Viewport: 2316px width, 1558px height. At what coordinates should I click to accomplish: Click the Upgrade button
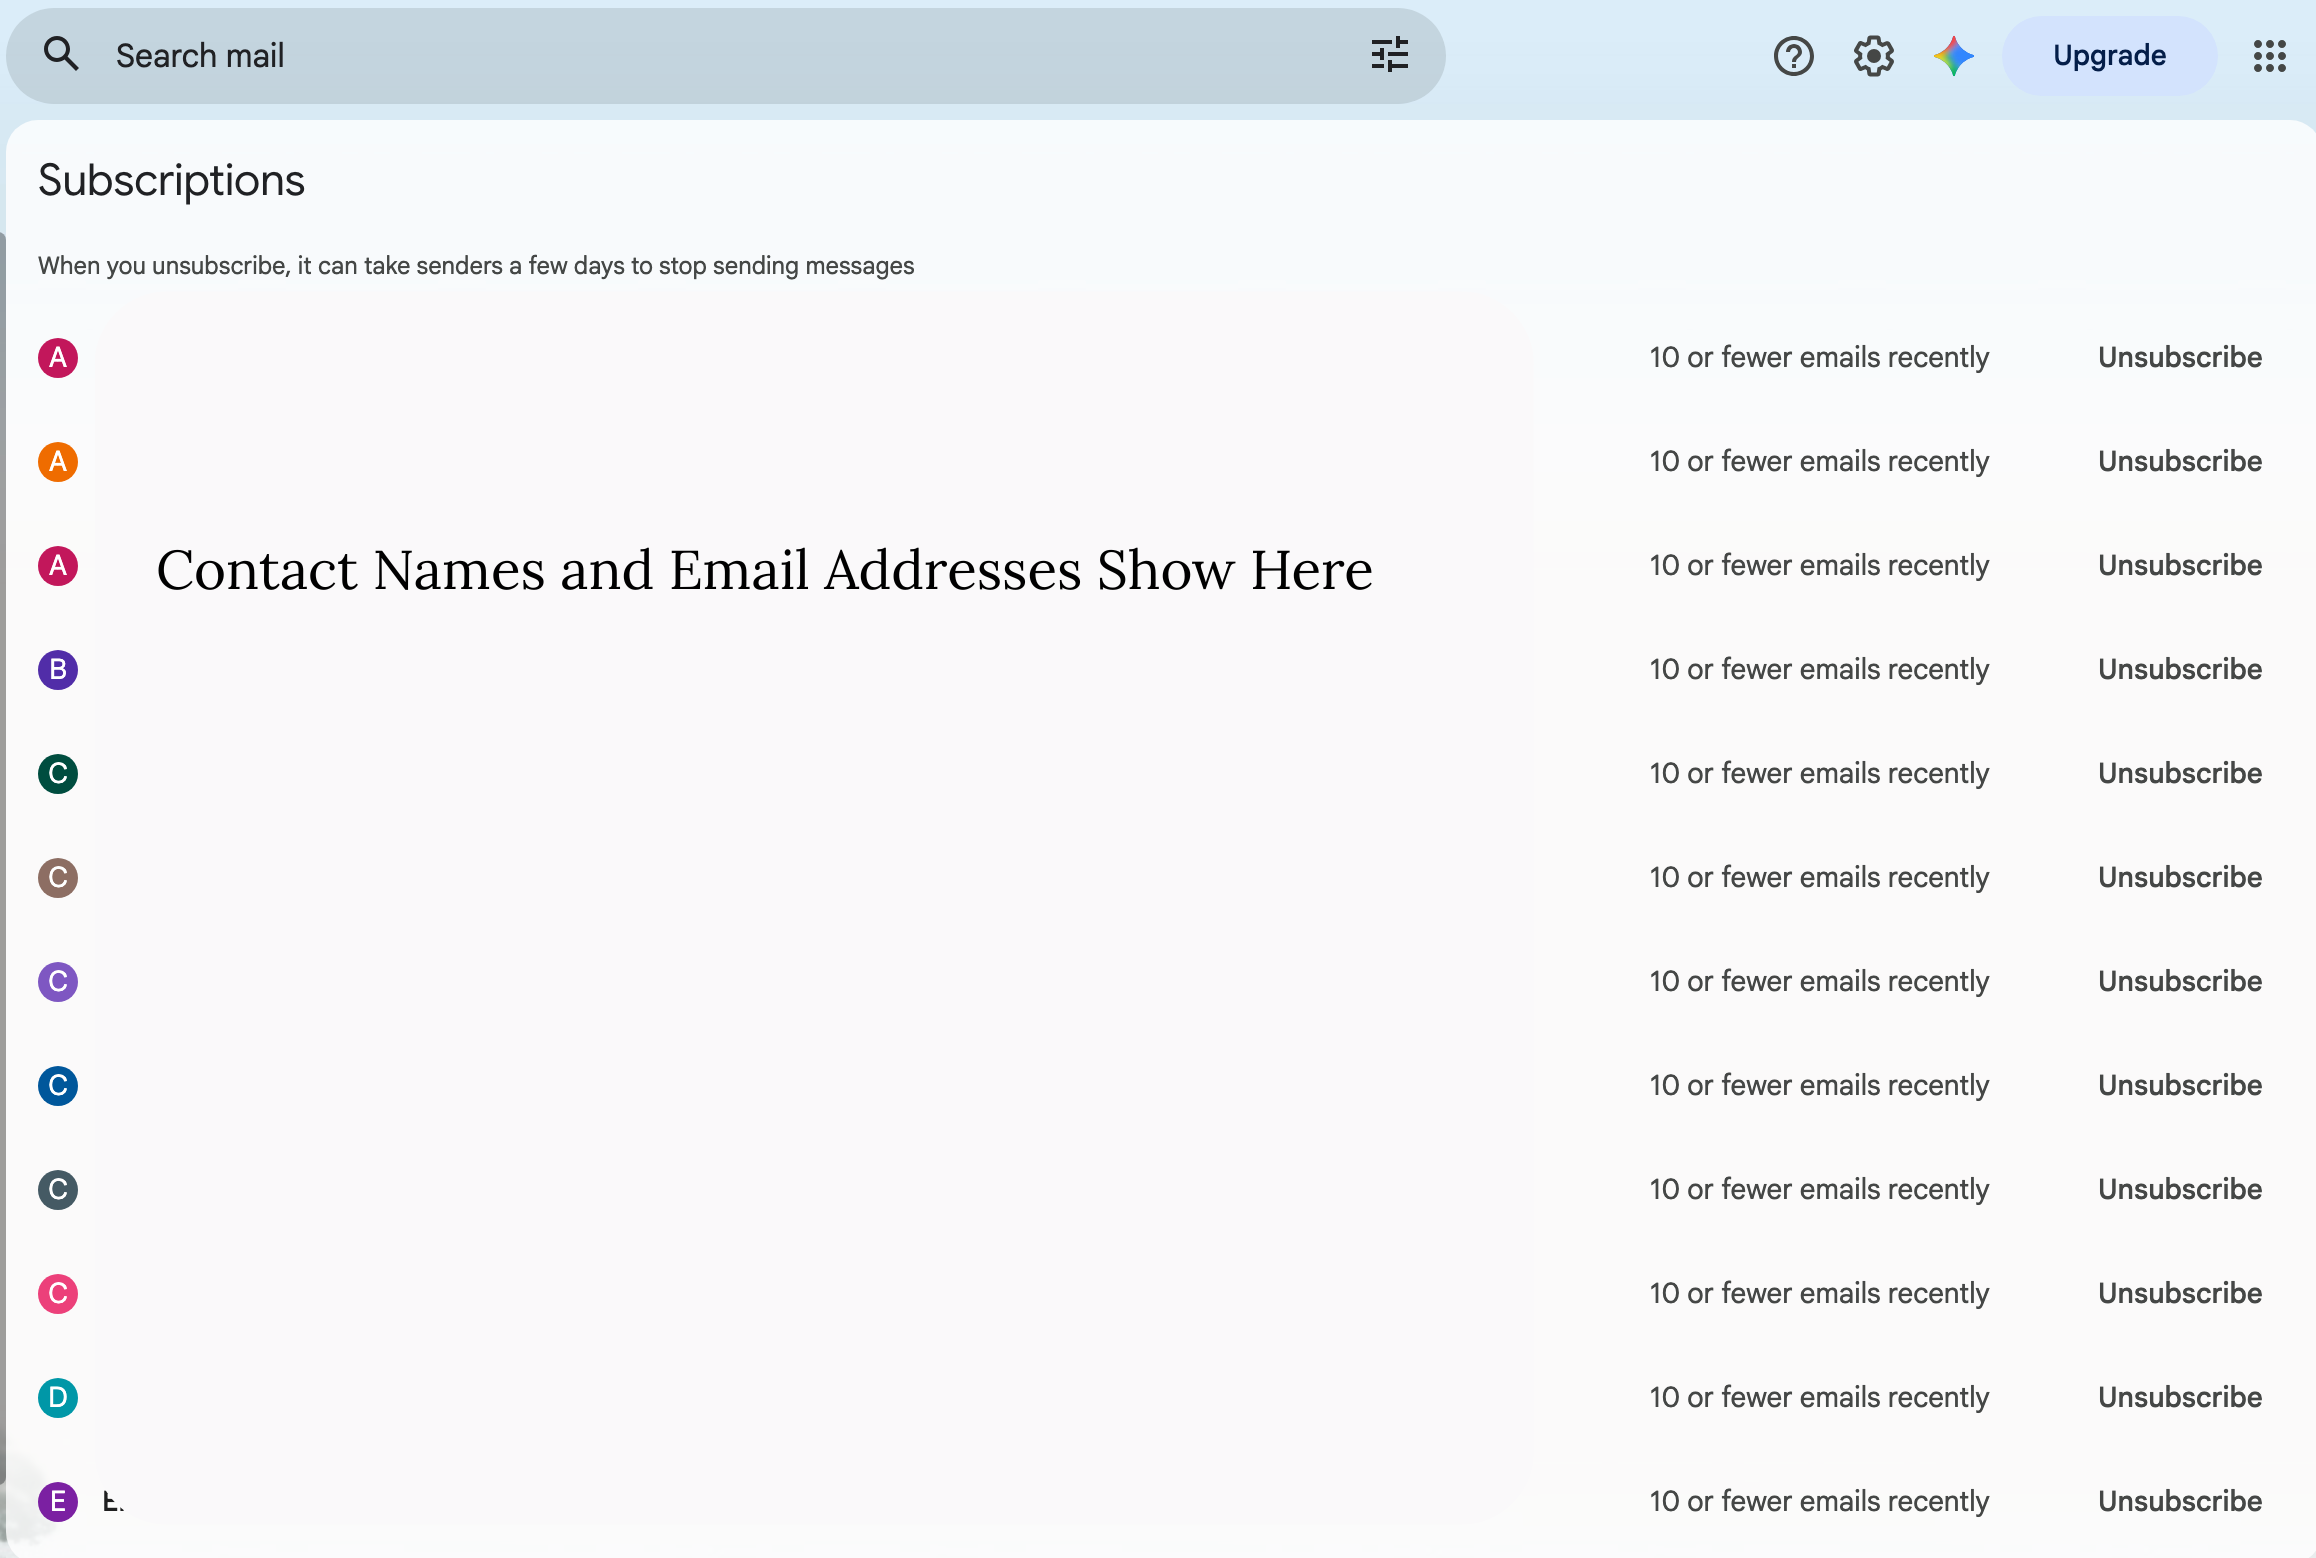pos(2109,56)
